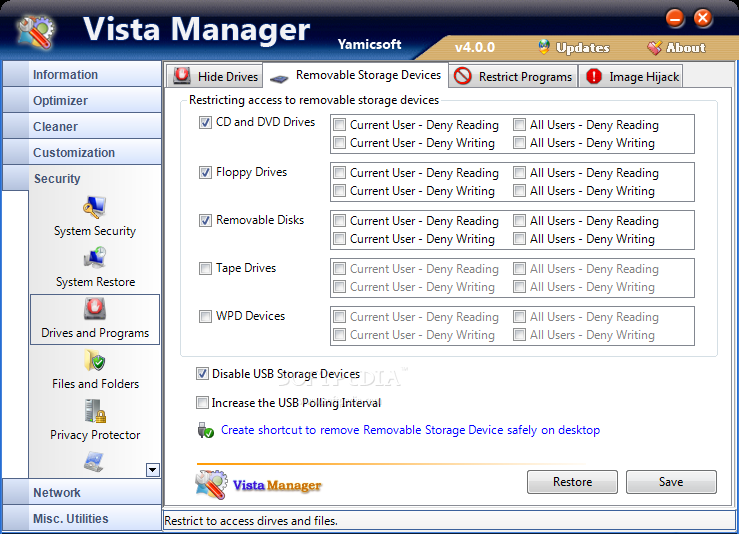This screenshot has height=534, width=739.
Task: Click the Removable Storage Devices drive icon
Action: coord(279,79)
